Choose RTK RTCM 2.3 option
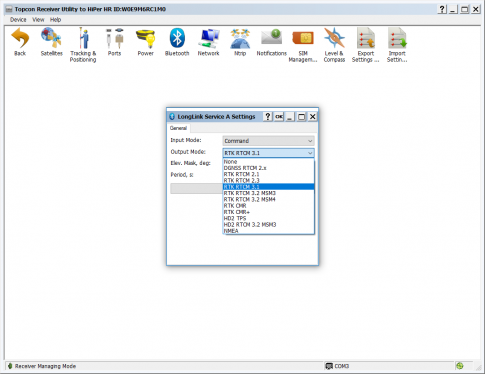This screenshot has height=374, width=485. tap(268, 181)
